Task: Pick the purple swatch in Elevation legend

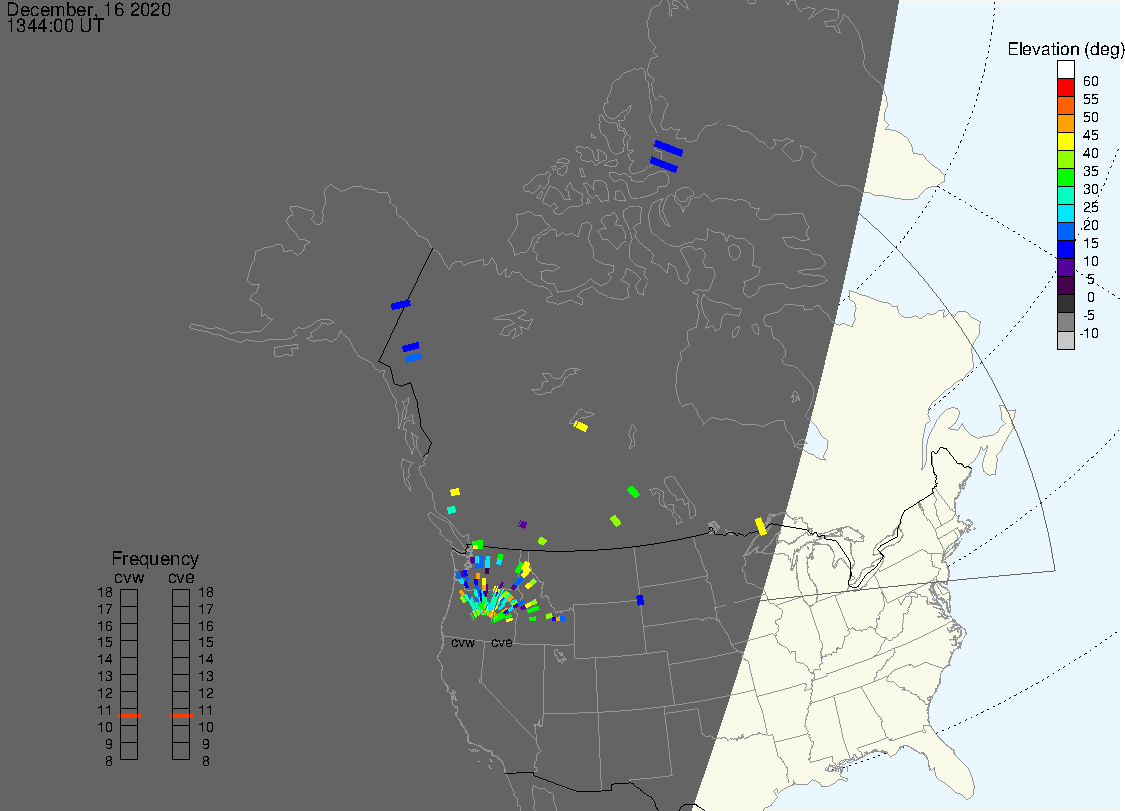Action: (x=1065, y=267)
